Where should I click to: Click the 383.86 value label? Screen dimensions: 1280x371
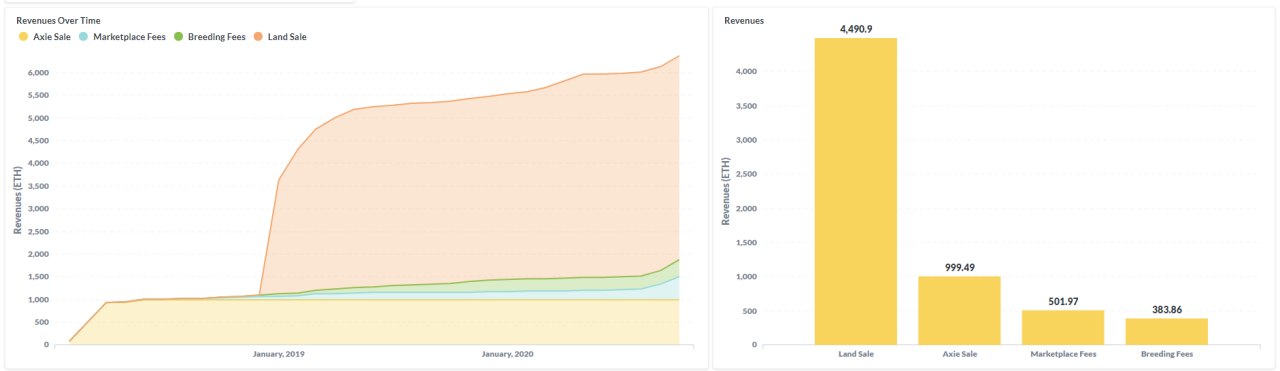coord(1167,310)
